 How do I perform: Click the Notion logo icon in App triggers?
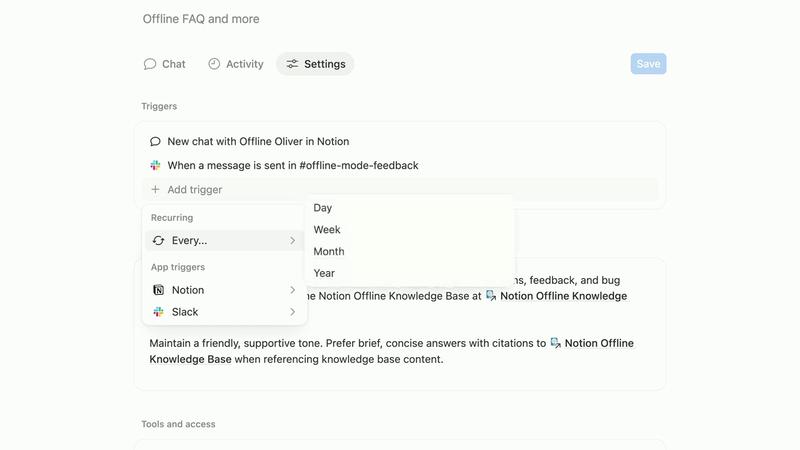(158, 290)
